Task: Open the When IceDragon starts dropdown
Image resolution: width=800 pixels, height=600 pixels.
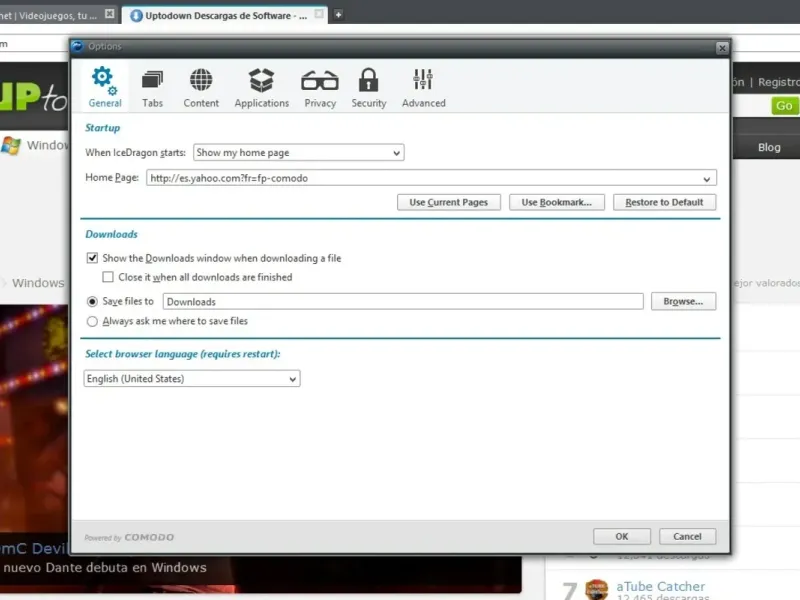Action: coord(298,153)
